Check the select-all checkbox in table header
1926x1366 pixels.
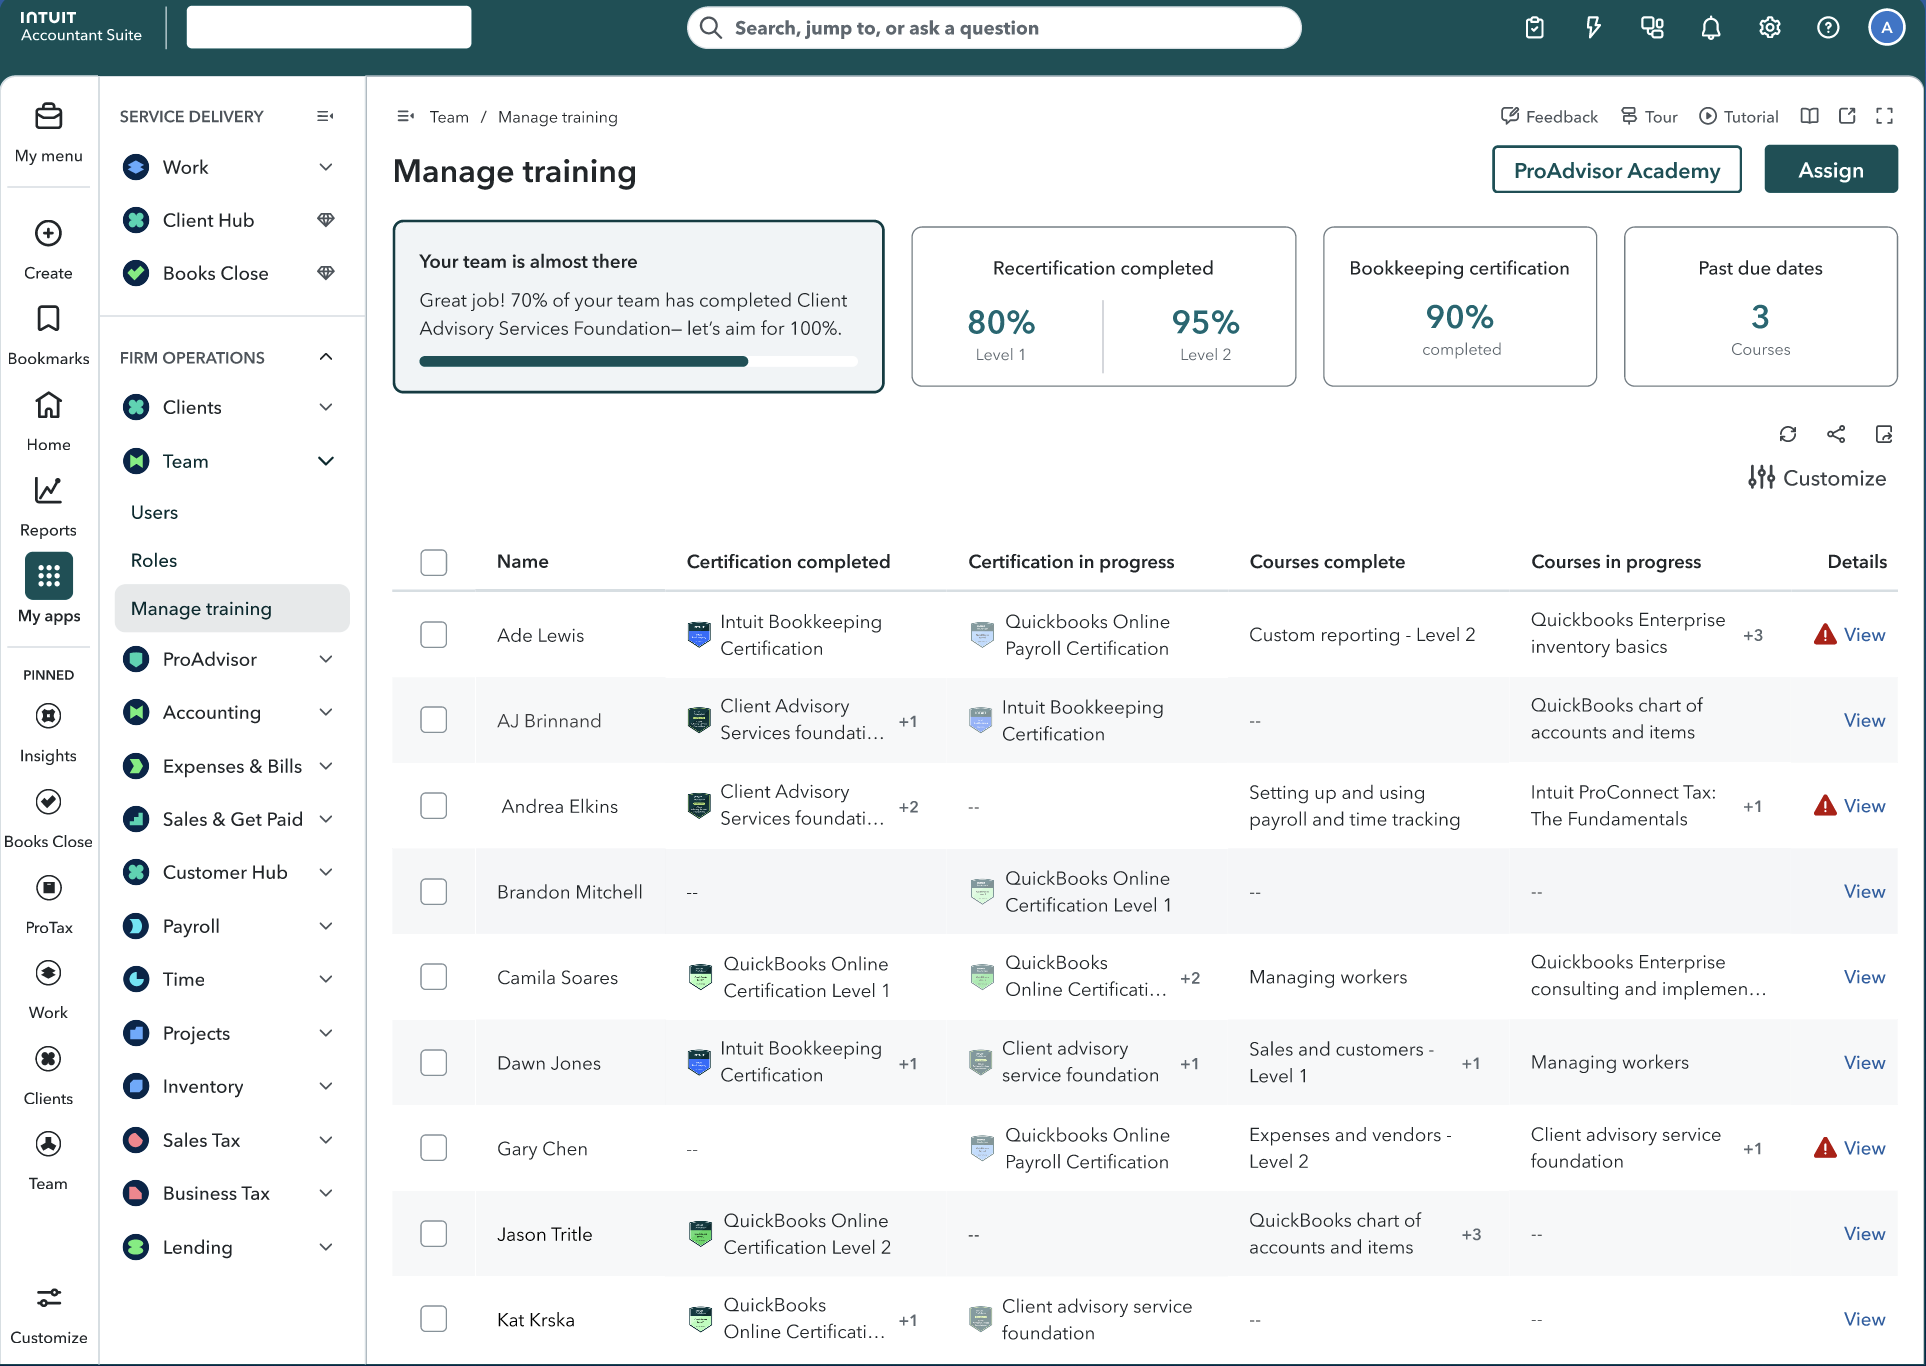[x=434, y=562]
